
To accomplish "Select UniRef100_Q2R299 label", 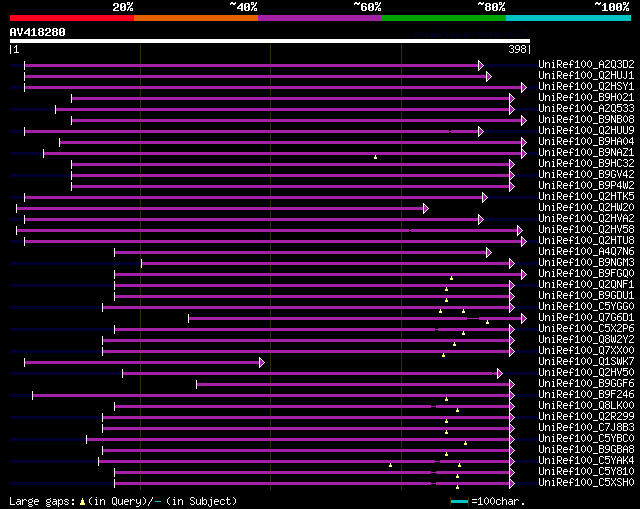I will pyautogui.click(x=586, y=417).
